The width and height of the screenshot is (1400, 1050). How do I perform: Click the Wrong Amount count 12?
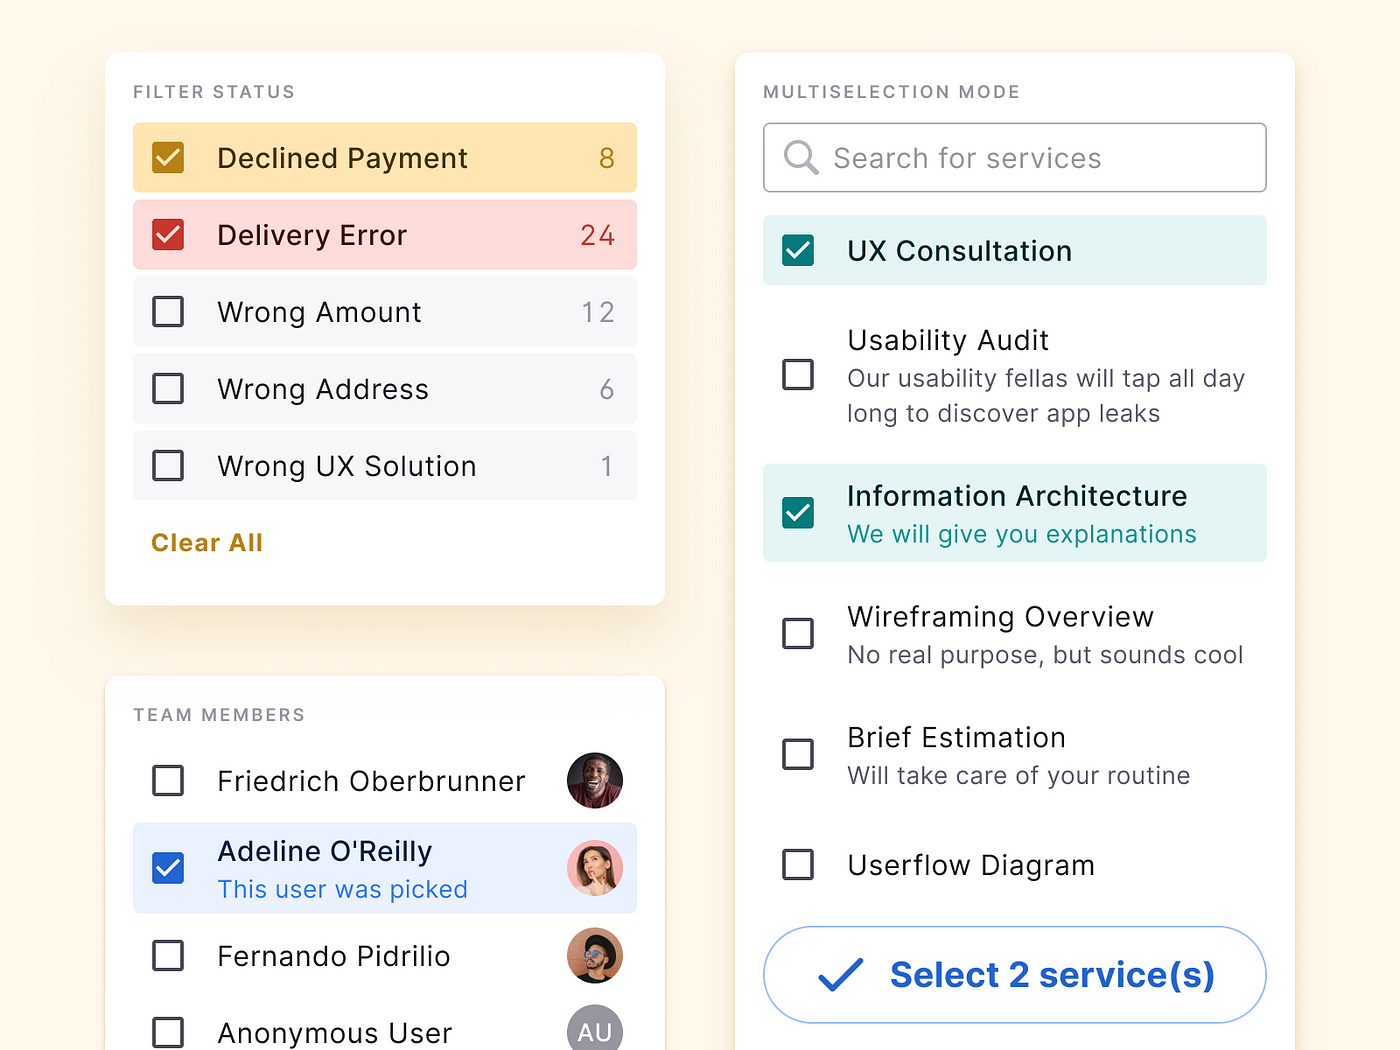coord(598,312)
